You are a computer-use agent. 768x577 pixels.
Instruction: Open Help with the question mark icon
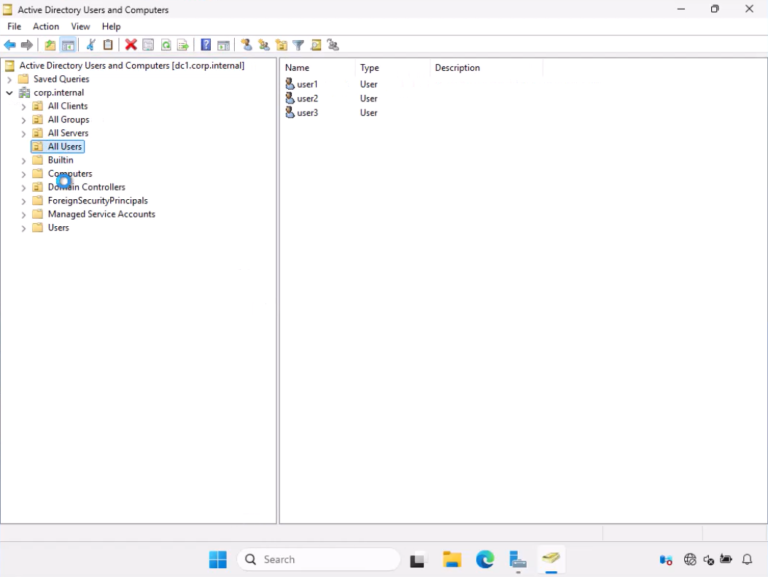pos(206,45)
